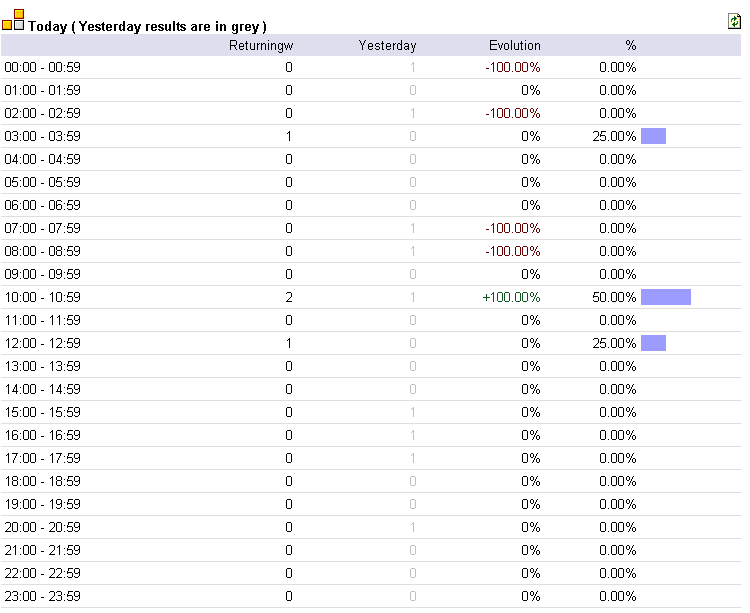Click the Today section title text

147,26
